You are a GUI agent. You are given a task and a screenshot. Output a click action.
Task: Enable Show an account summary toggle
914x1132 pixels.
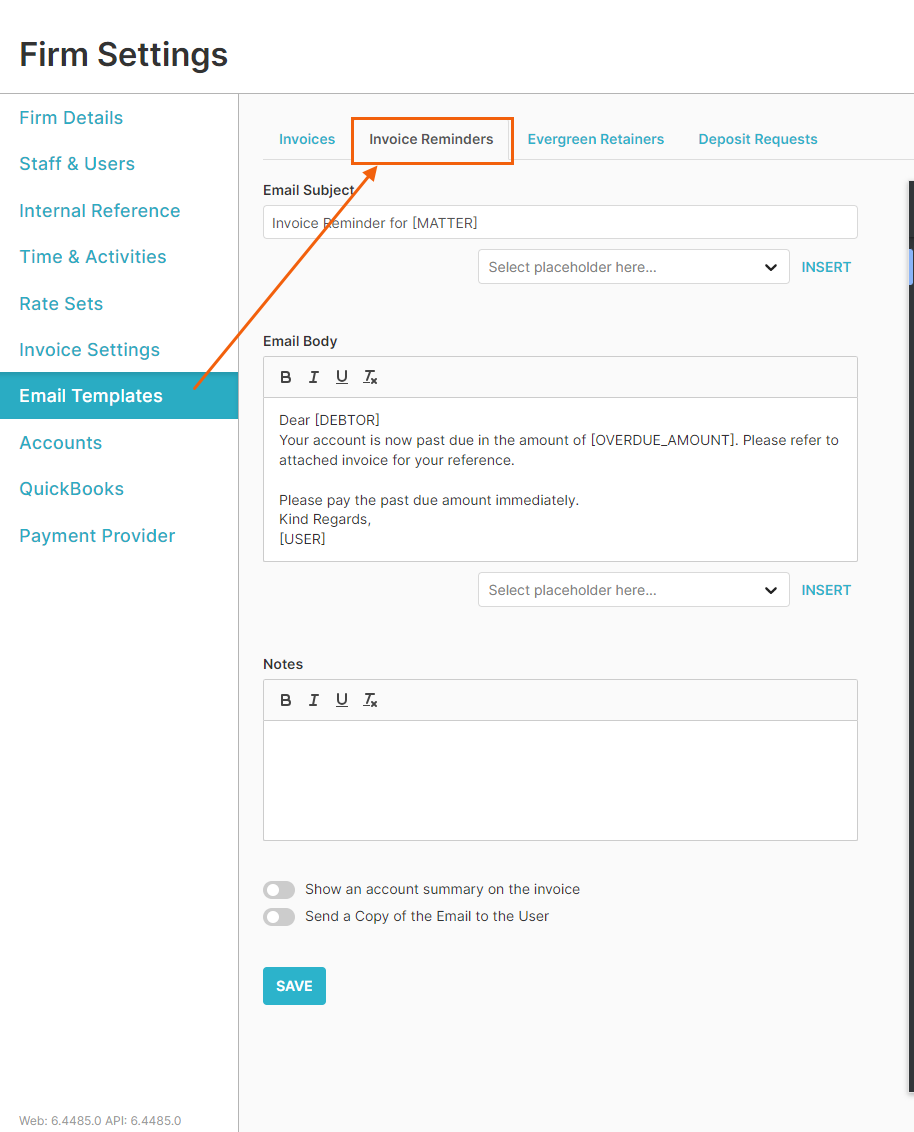pyautogui.click(x=279, y=890)
